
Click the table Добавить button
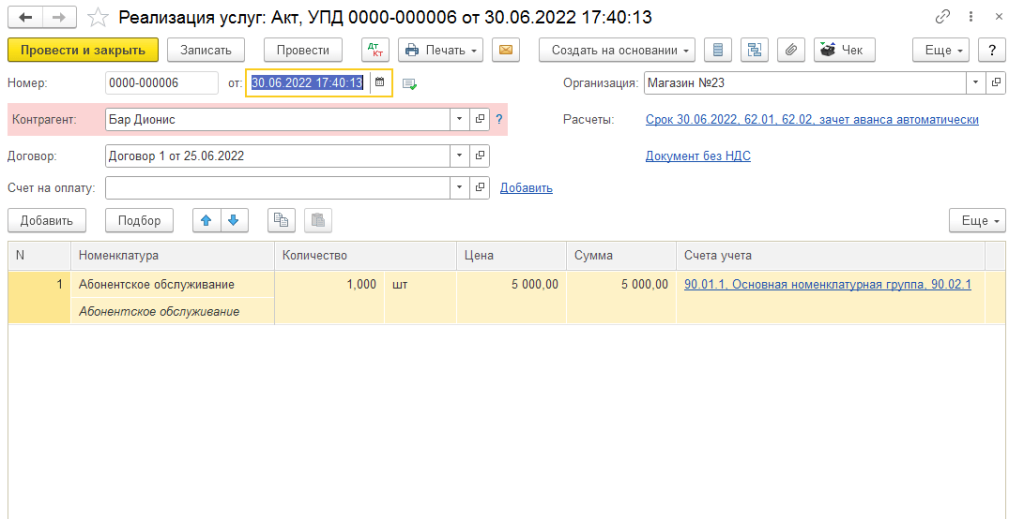click(46, 221)
